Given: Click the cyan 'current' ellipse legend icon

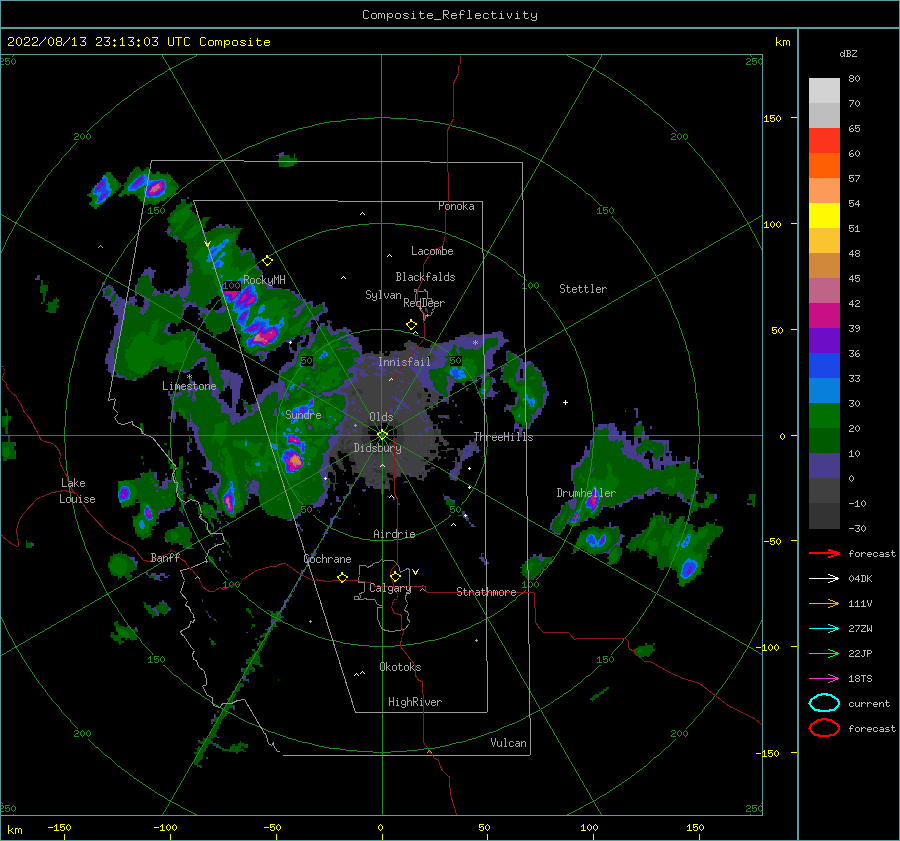Looking at the screenshot, I should coord(824,703).
